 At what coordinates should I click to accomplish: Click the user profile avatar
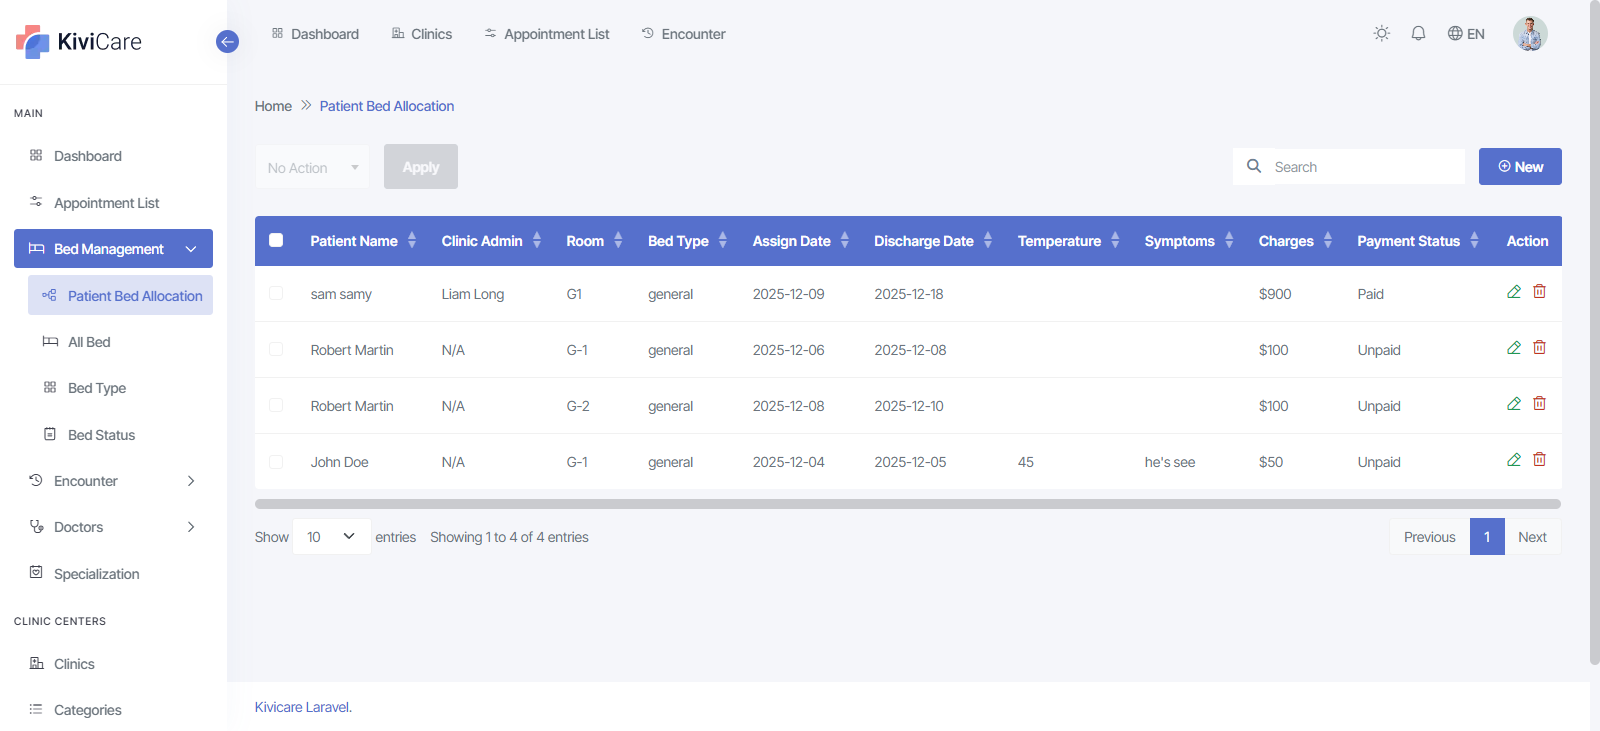tap(1529, 34)
